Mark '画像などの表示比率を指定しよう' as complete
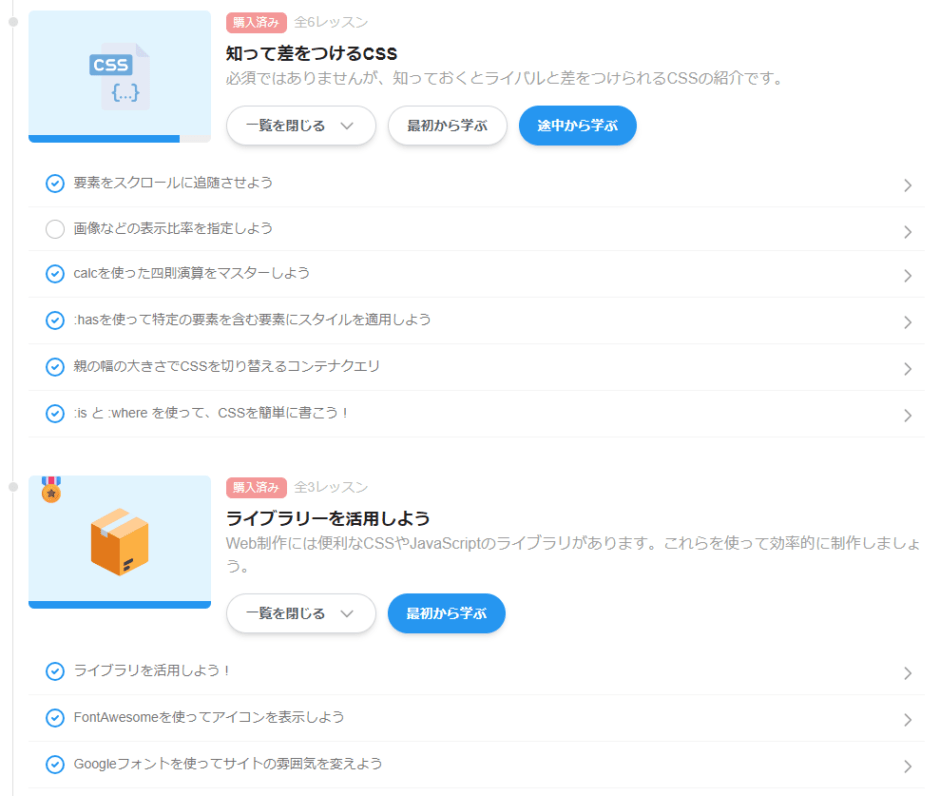The image size is (940, 796). [55, 229]
